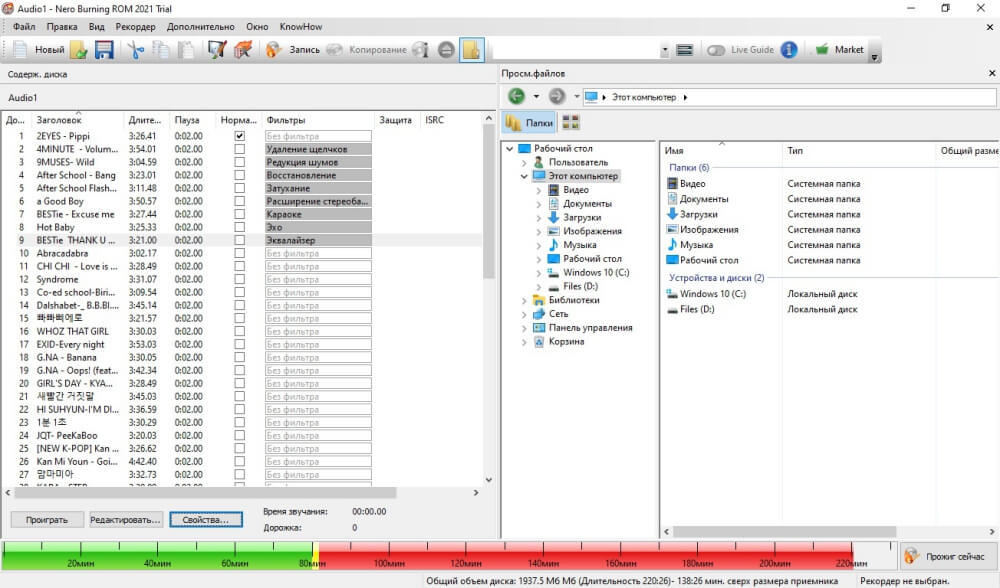The image size is (1000, 588).
Task: Open Загрузки folder in file list
Action: point(692,214)
